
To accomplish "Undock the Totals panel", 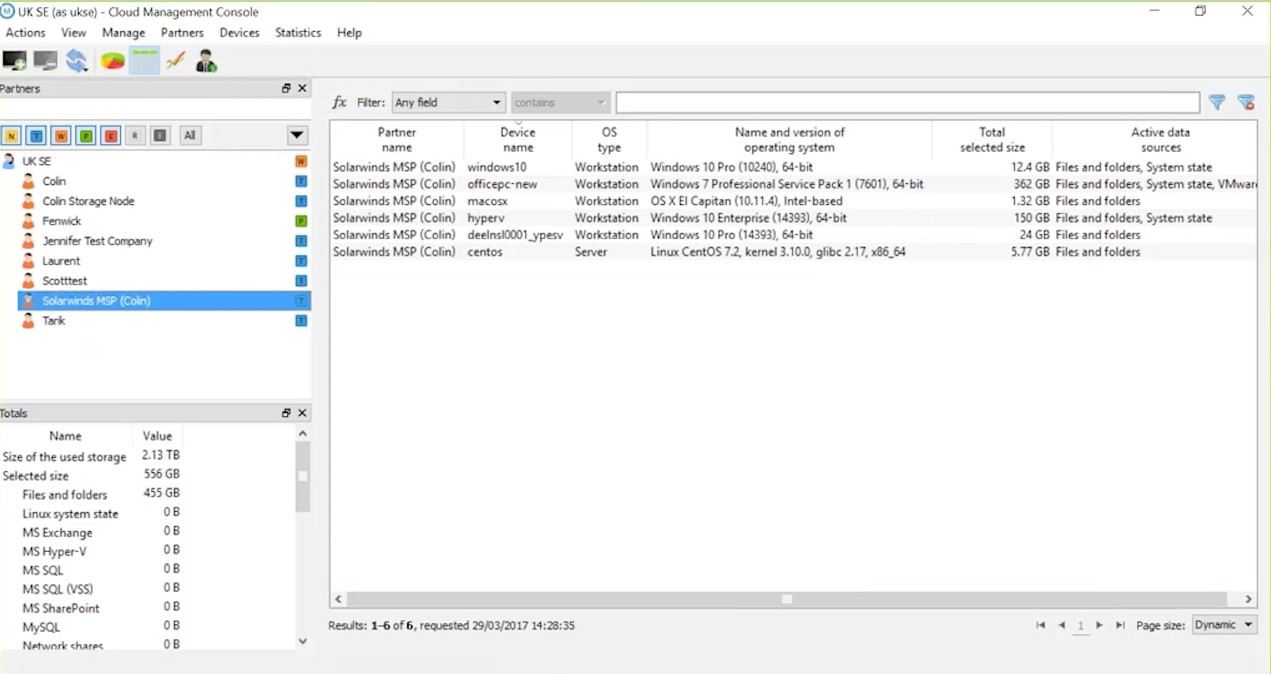I will (x=286, y=413).
